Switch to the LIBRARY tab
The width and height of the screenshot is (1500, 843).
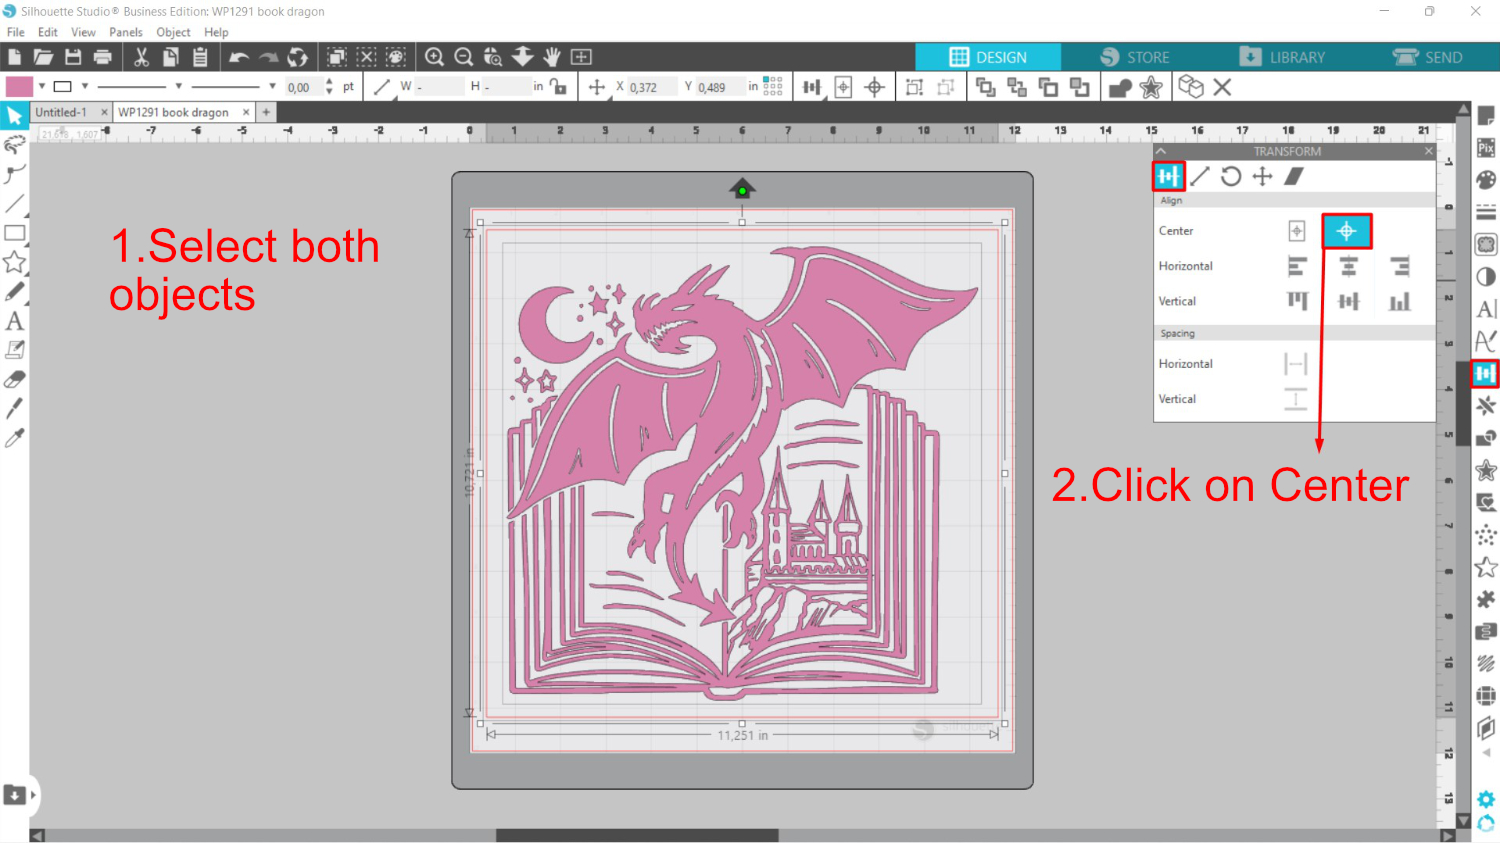[x=1282, y=57]
